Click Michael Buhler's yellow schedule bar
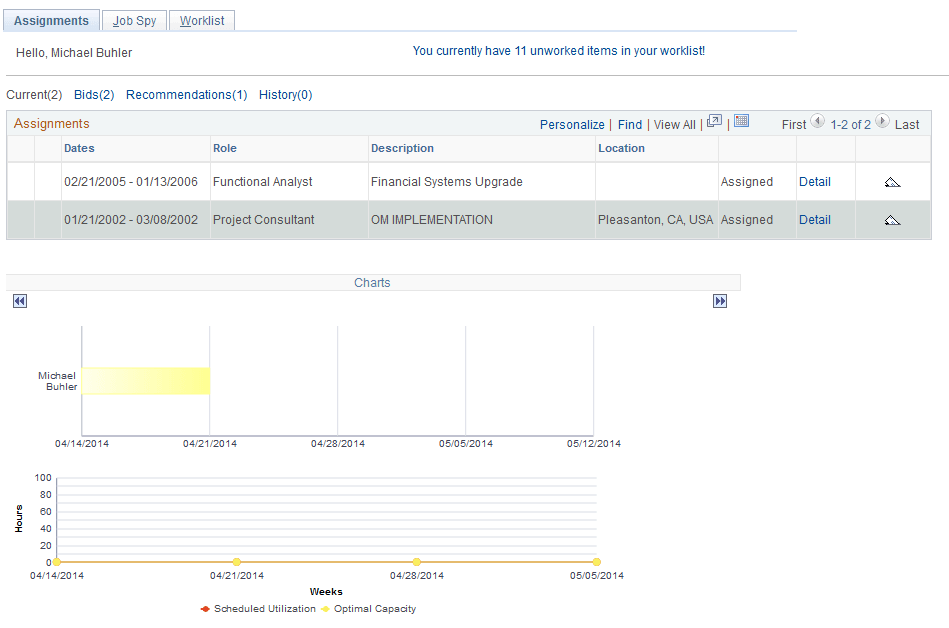The height and width of the screenshot is (628, 949). [146, 381]
